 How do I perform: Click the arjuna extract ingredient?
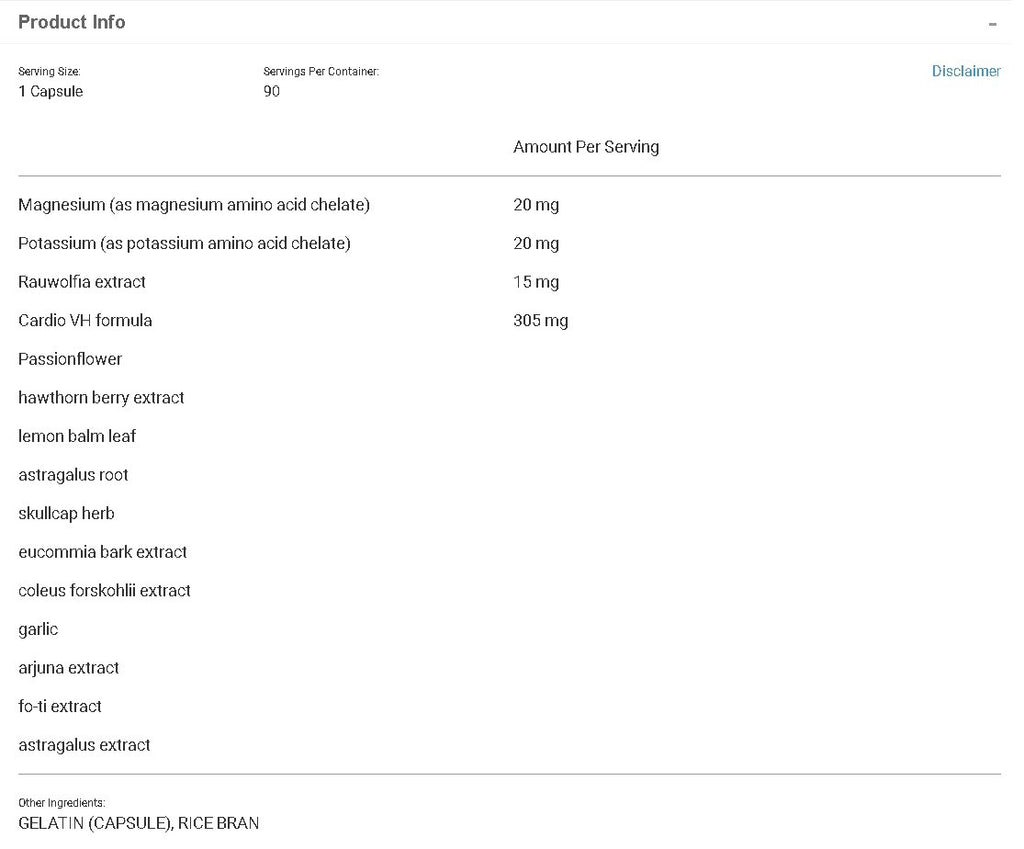point(68,668)
